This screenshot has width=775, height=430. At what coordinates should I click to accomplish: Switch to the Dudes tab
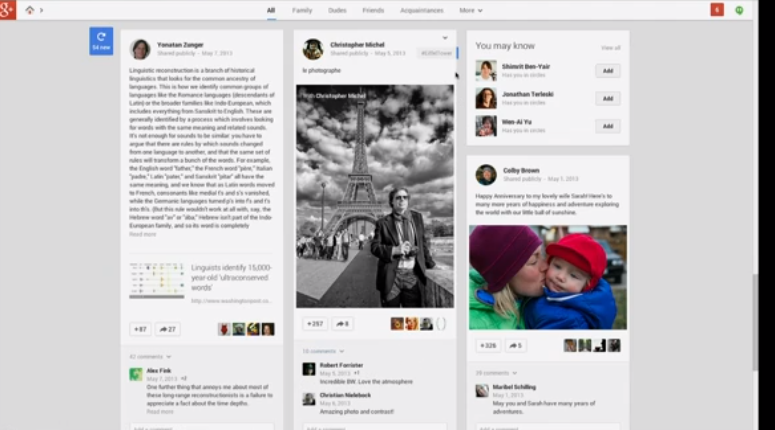(337, 10)
